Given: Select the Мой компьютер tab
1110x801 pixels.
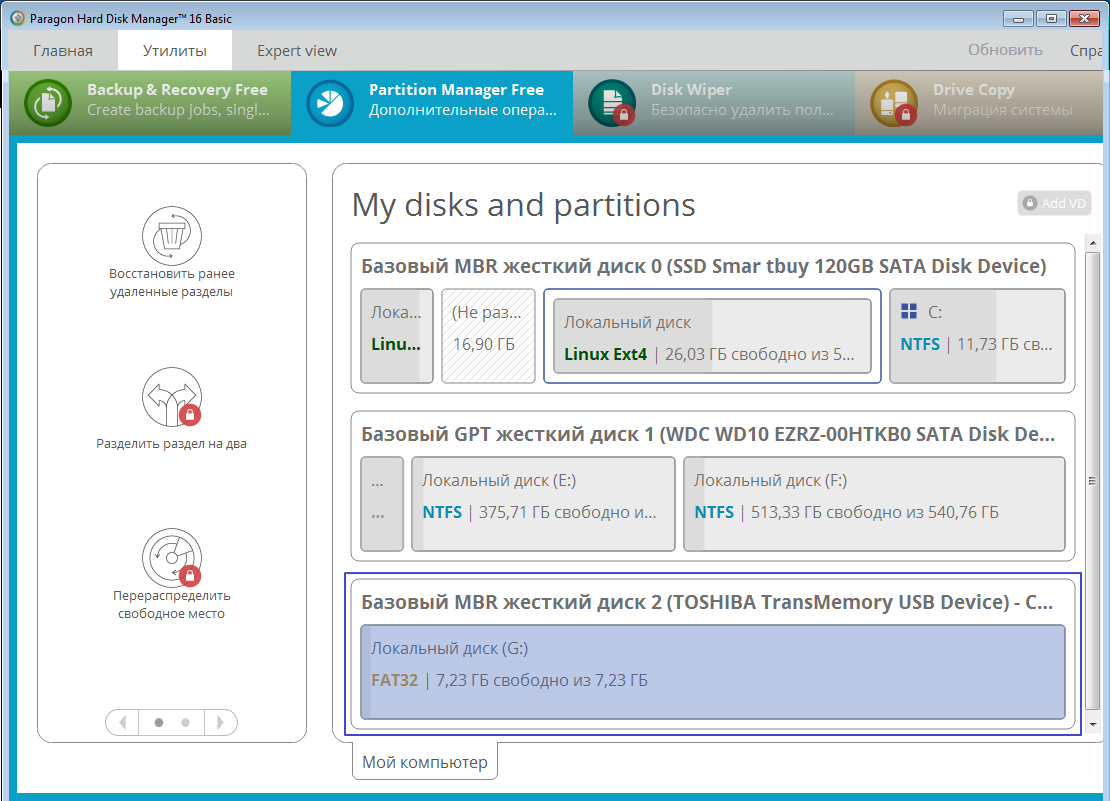Looking at the screenshot, I should [x=424, y=762].
